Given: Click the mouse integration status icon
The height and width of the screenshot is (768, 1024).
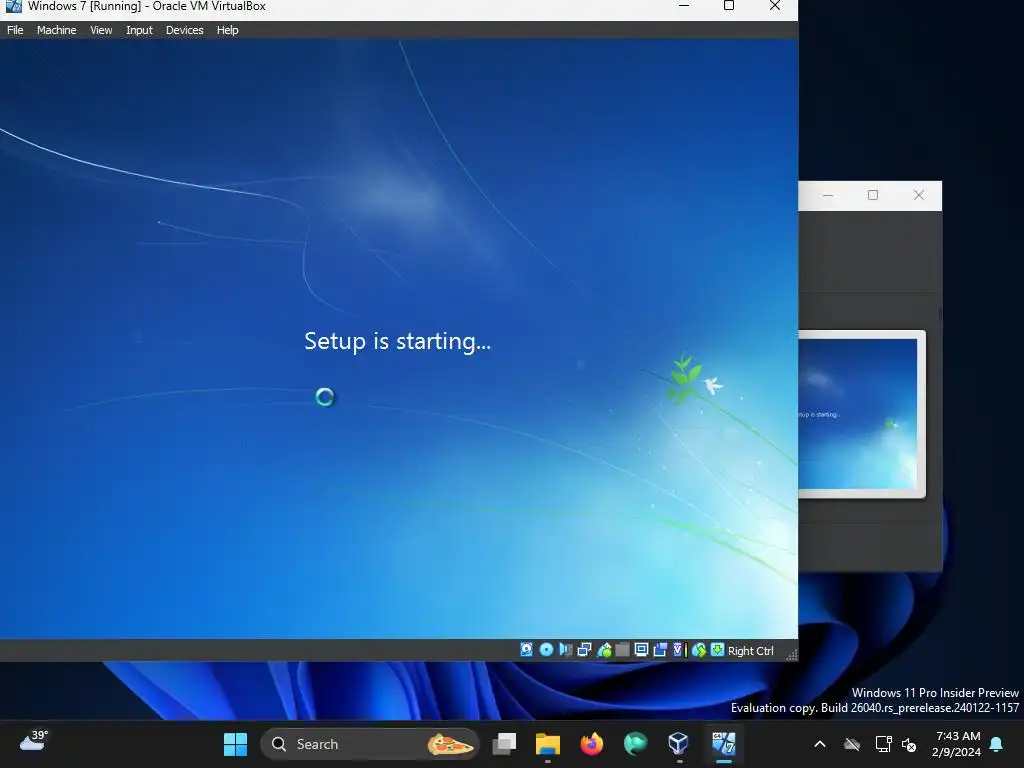Looking at the screenshot, I should [x=699, y=650].
